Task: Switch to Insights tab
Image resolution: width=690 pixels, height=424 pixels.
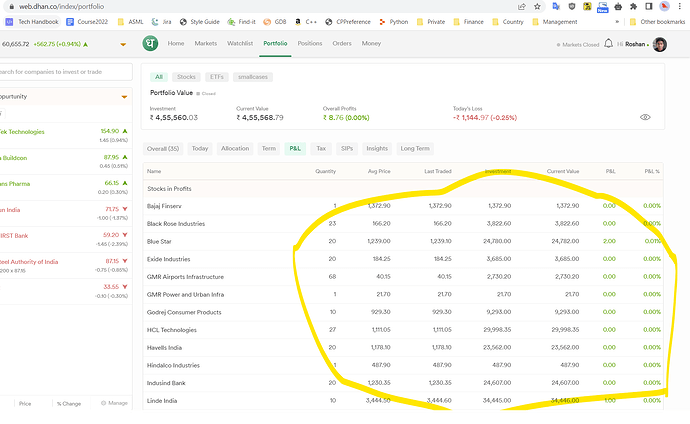Action: [x=377, y=149]
